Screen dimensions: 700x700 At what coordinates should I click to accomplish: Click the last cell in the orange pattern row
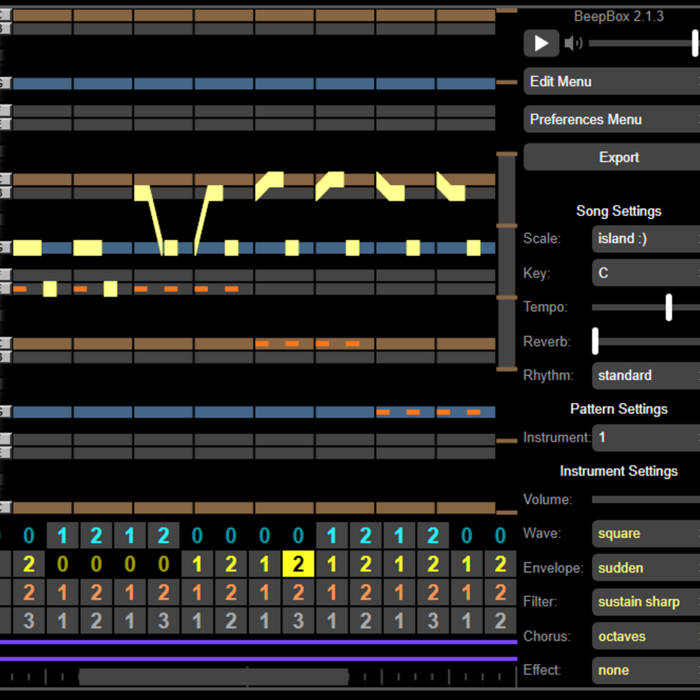click(x=500, y=592)
